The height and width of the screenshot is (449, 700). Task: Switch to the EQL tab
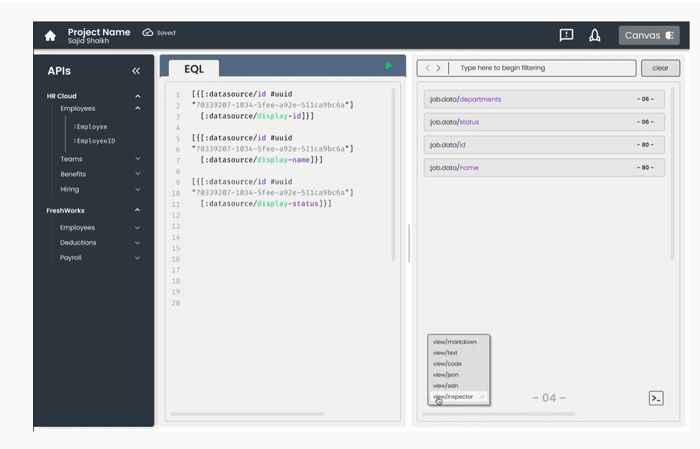[x=194, y=69]
